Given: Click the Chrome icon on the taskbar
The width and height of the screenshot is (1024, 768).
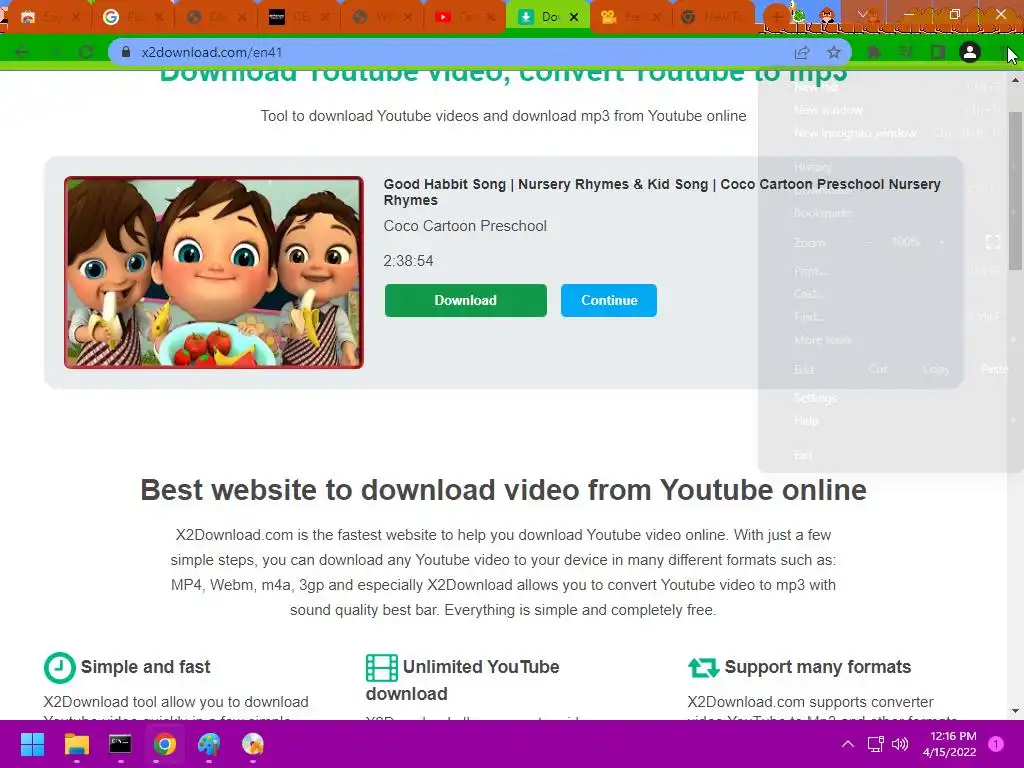Looking at the screenshot, I should (x=165, y=744).
